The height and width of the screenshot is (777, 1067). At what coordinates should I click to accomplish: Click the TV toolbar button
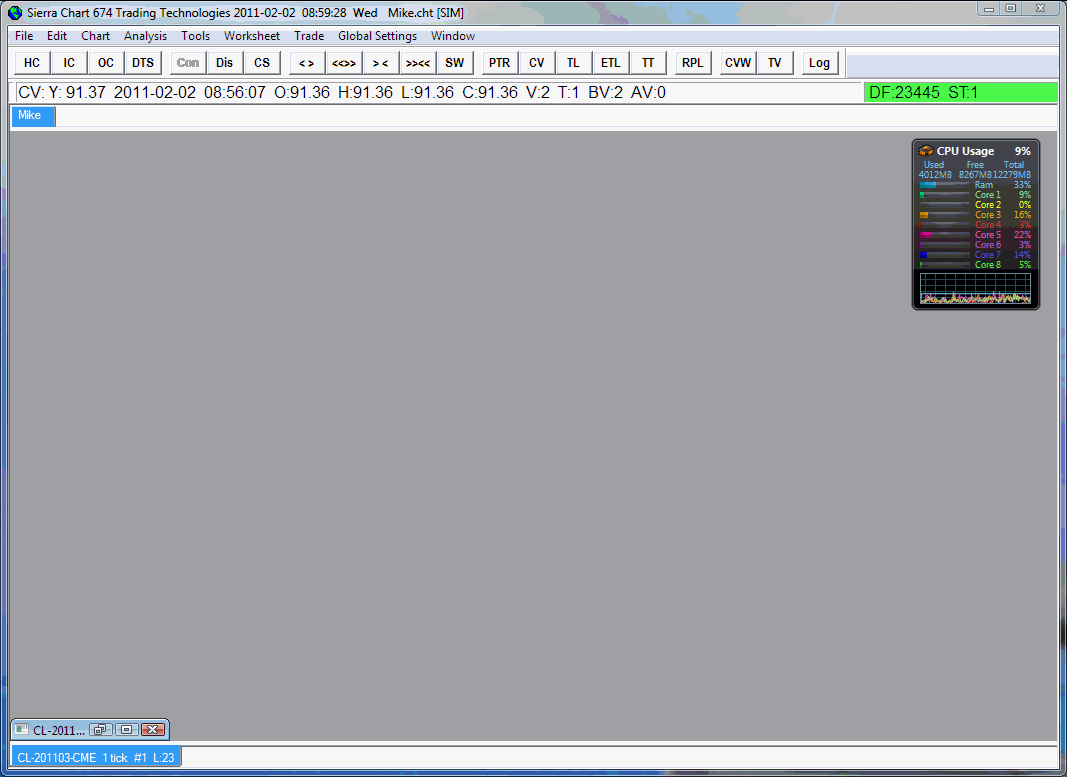point(774,63)
